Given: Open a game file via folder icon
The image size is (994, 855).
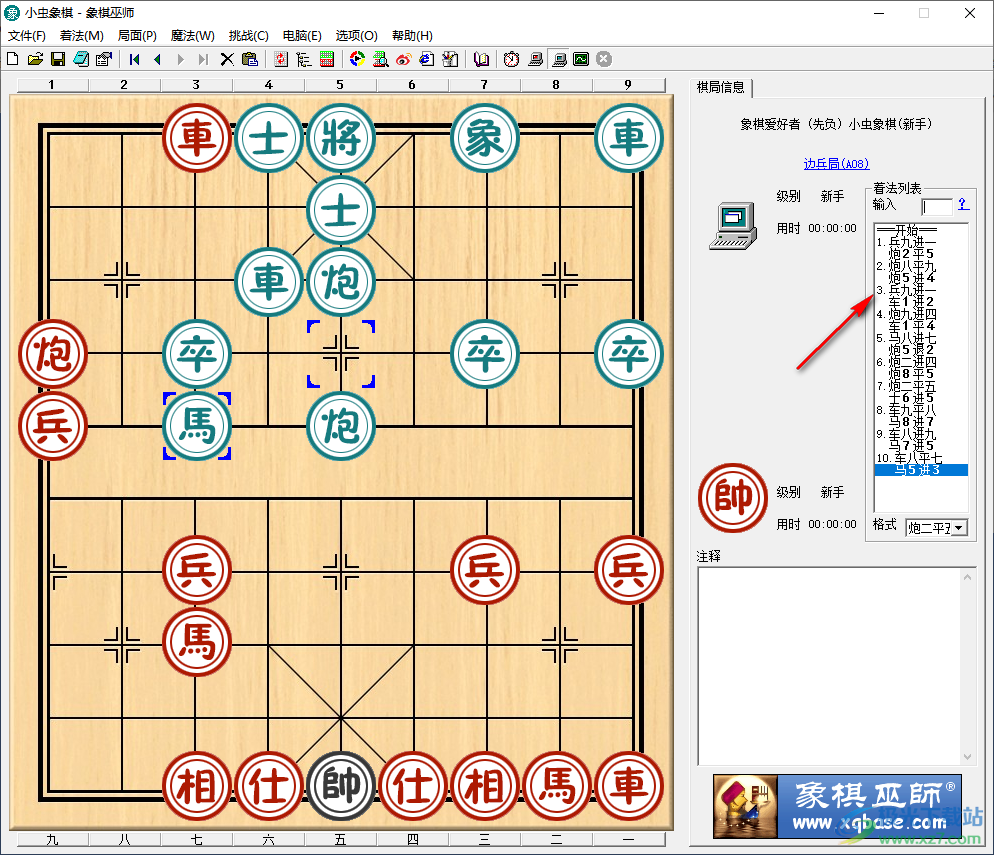Looking at the screenshot, I should [x=36, y=60].
